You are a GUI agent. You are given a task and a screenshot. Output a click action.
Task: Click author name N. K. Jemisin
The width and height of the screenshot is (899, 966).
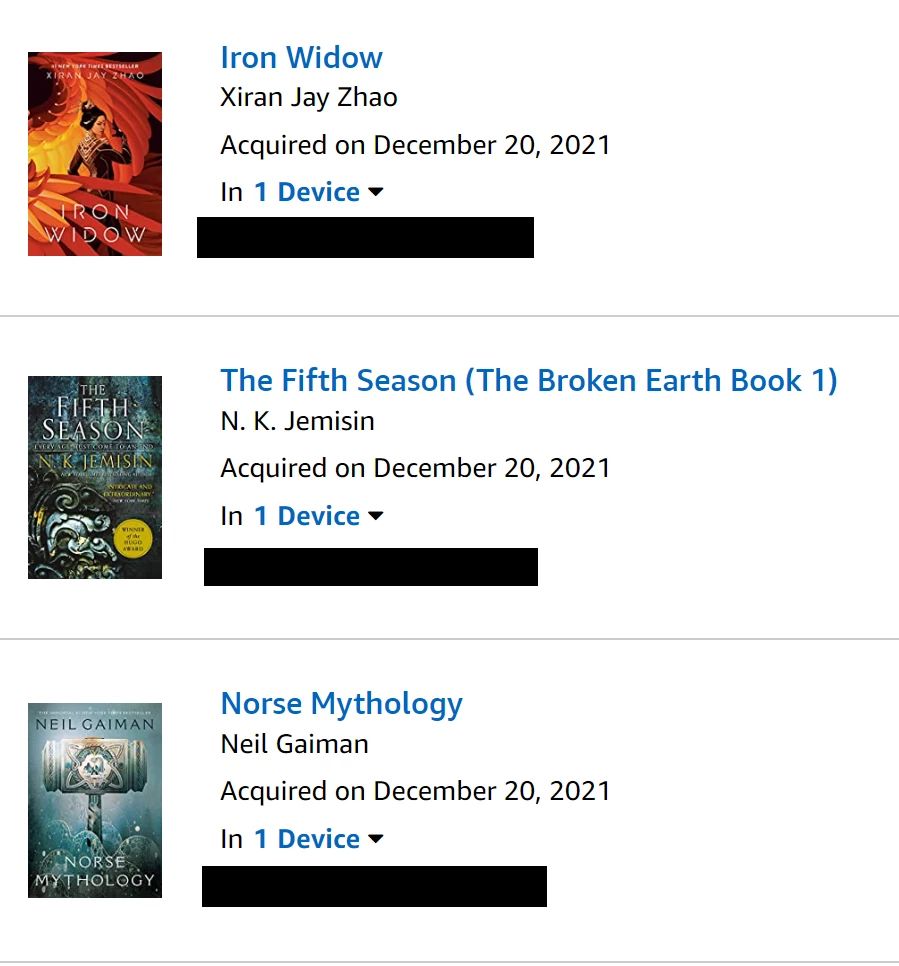pos(297,421)
